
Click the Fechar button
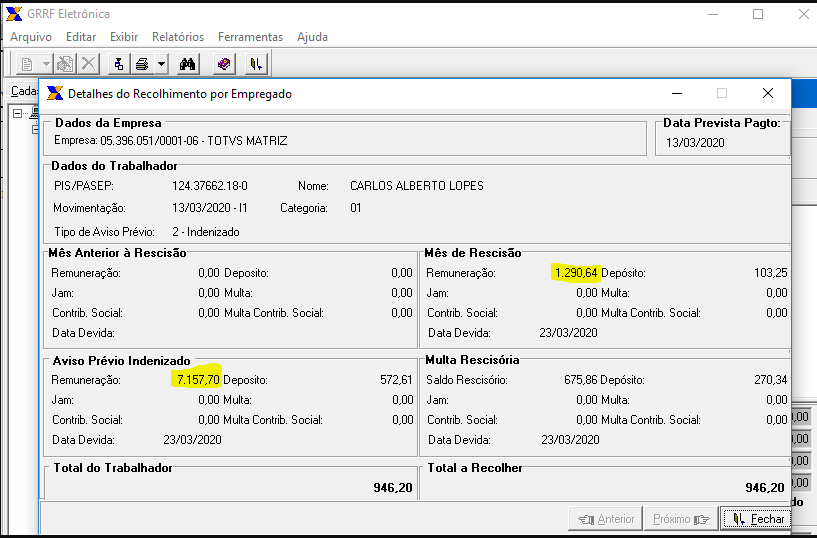click(x=757, y=519)
